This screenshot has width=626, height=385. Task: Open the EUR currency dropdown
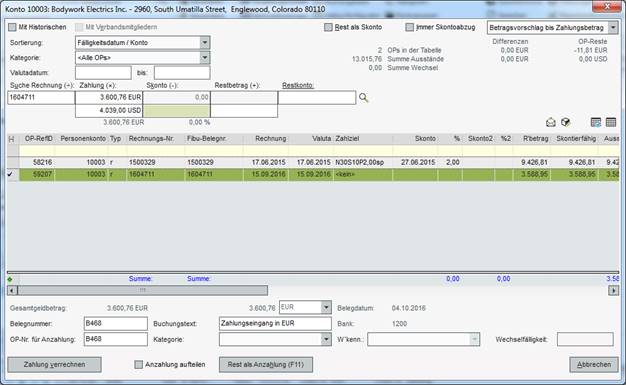[326, 307]
